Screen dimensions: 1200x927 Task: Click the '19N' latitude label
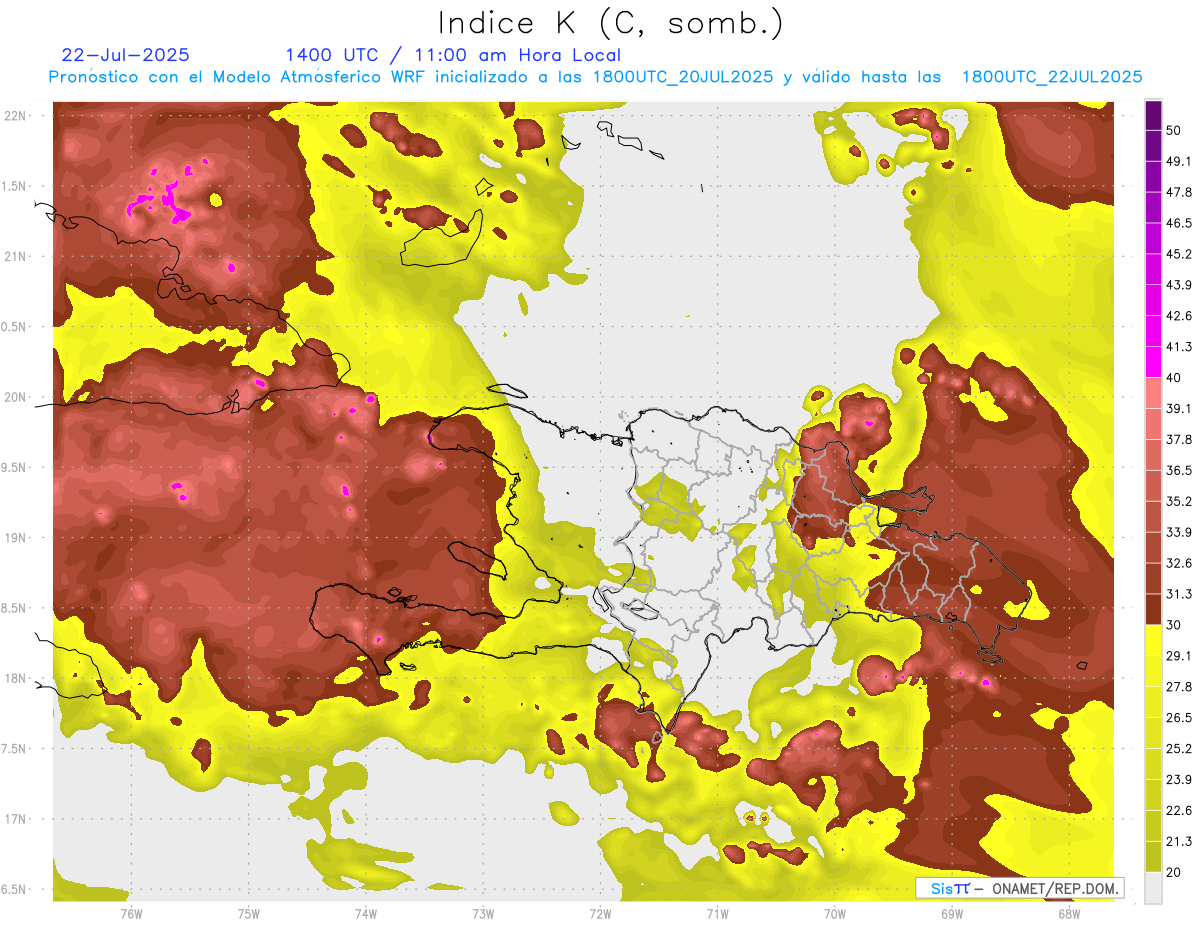click(17, 537)
